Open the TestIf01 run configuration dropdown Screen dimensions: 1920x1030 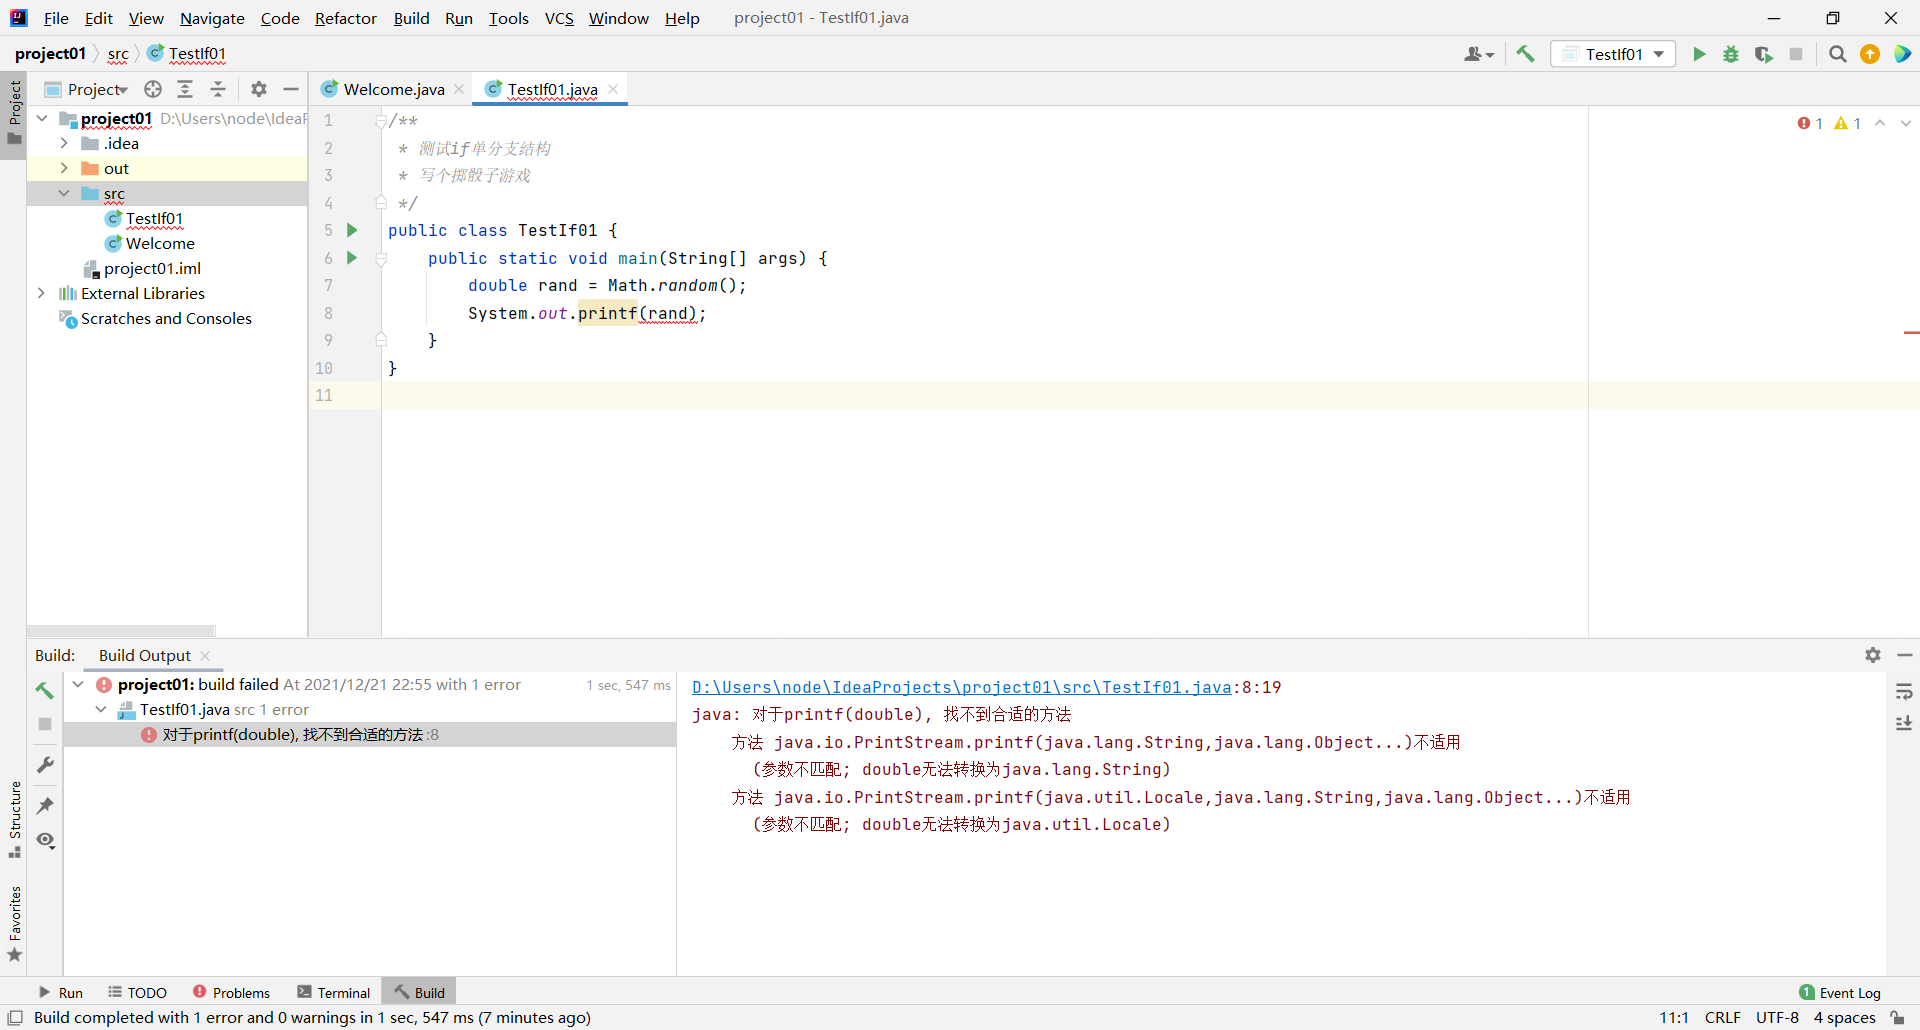pyautogui.click(x=1613, y=54)
